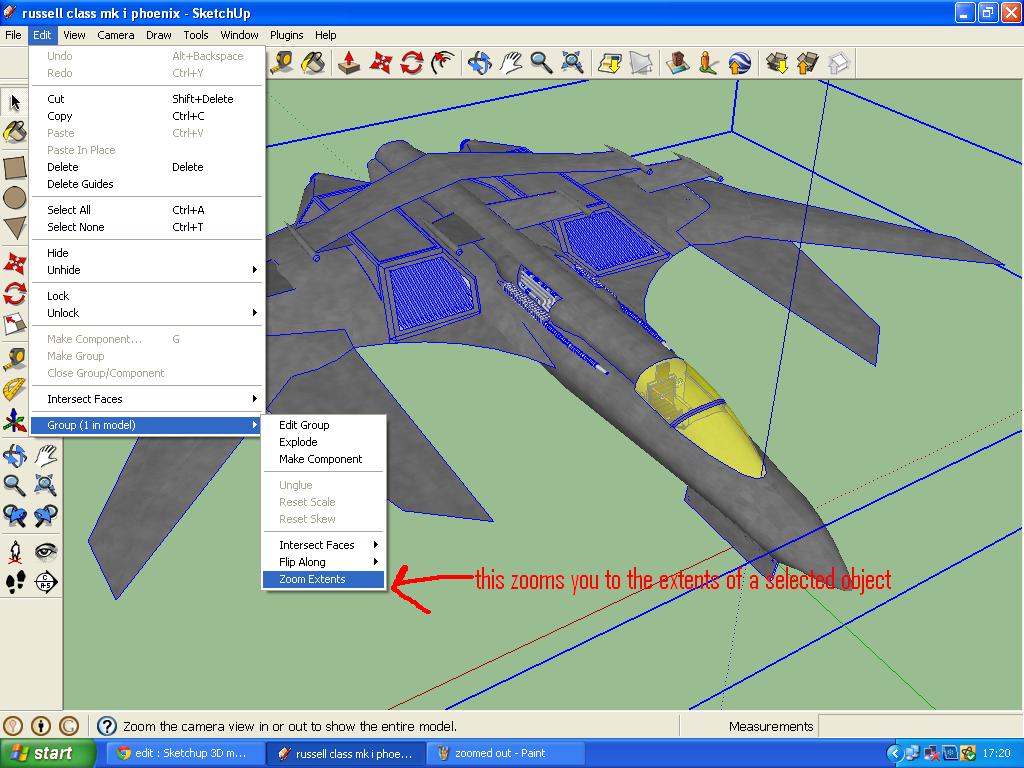Select the Paint Bucket tool in top toolbar

(x=313, y=63)
